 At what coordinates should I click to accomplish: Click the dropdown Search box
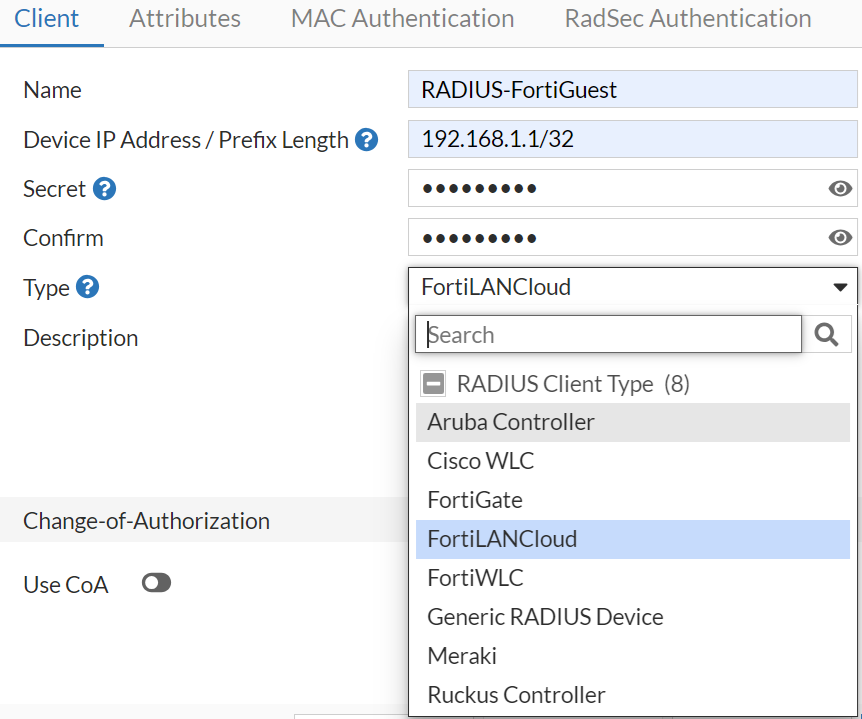click(608, 334)
